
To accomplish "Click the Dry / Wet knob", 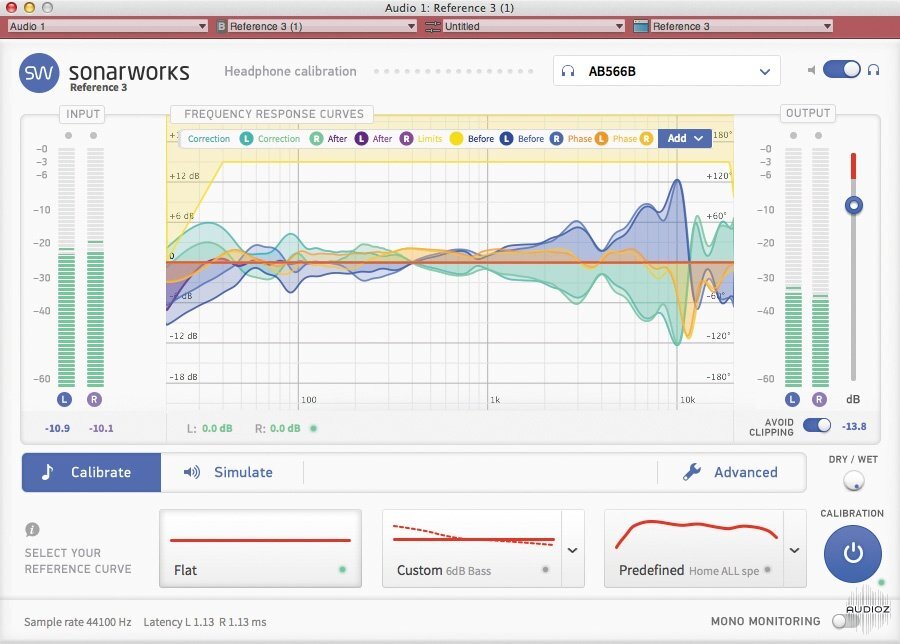I will pyautogui.click(x=854, y=481).
